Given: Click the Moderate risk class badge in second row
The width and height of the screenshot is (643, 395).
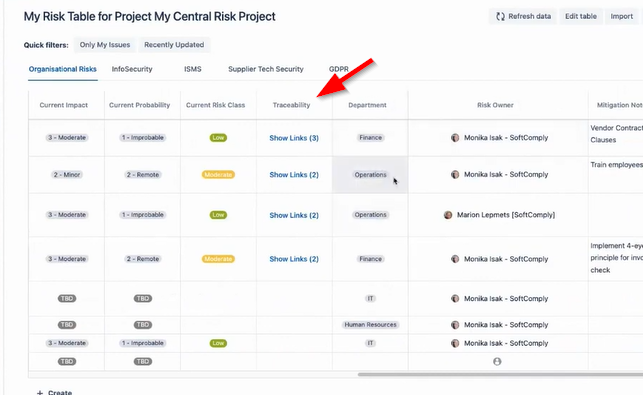Looking at the screenshot, I should coord(218,175).
